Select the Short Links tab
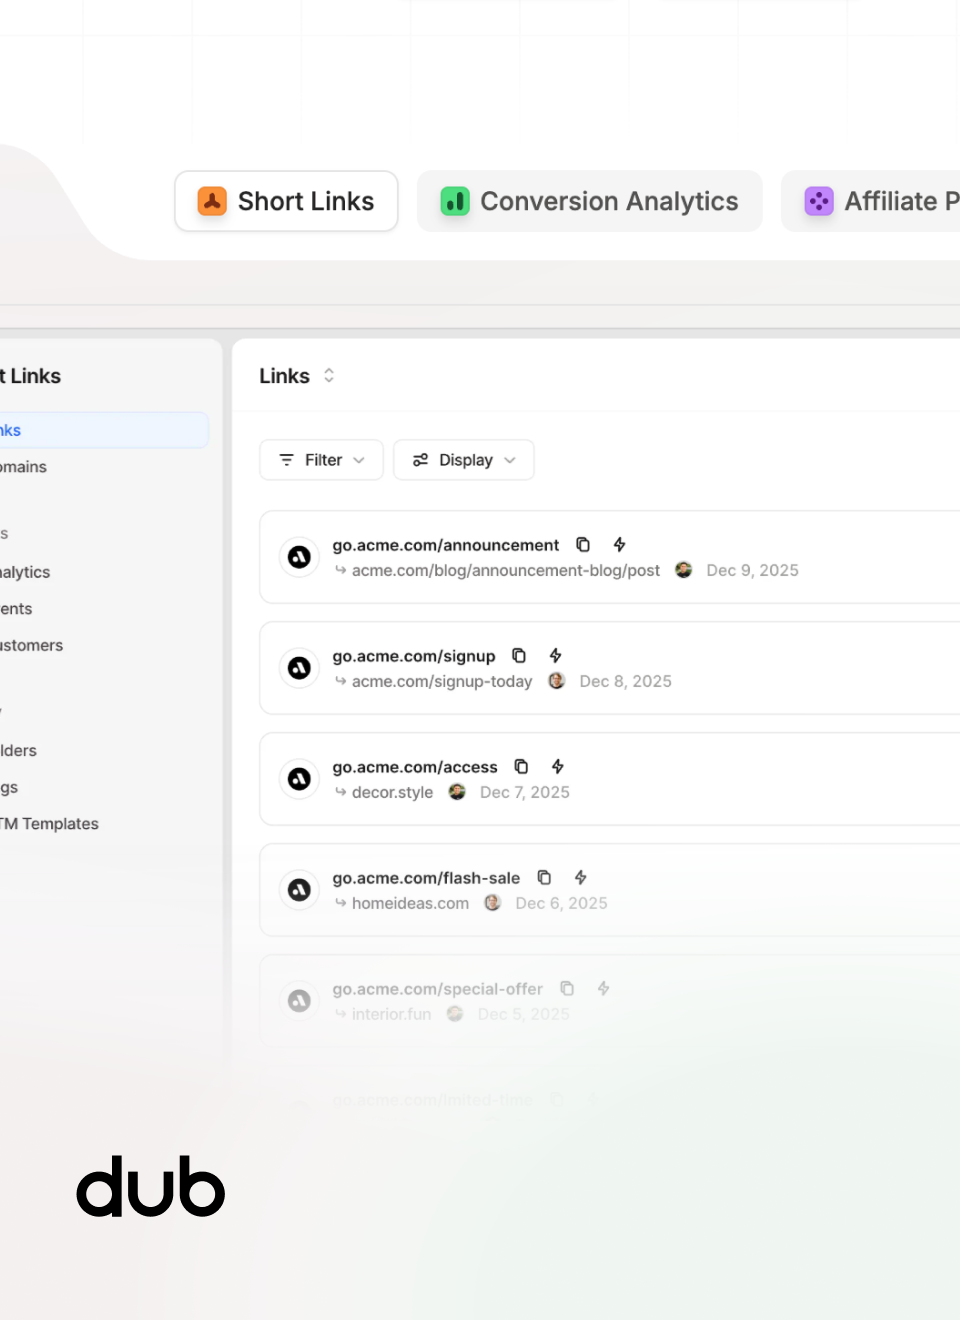The image size is (960, 1320). coord(286,201)
